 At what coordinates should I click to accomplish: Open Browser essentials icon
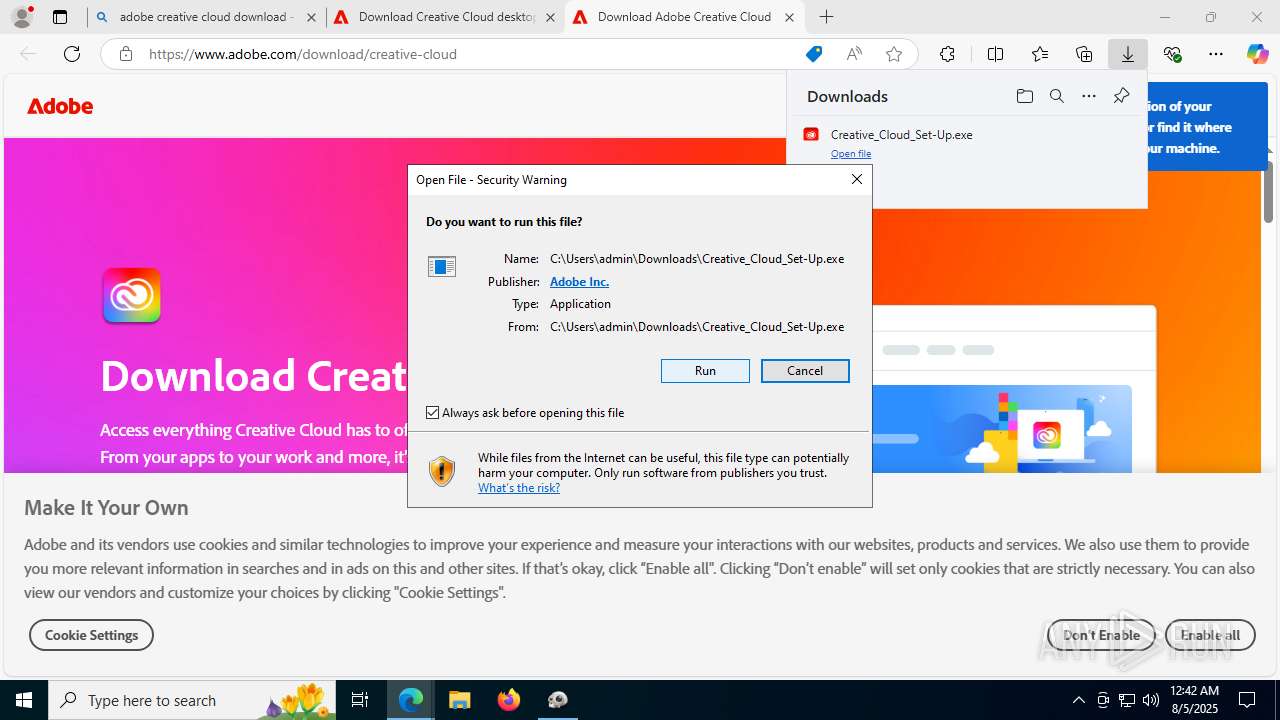pos(1172,54)
